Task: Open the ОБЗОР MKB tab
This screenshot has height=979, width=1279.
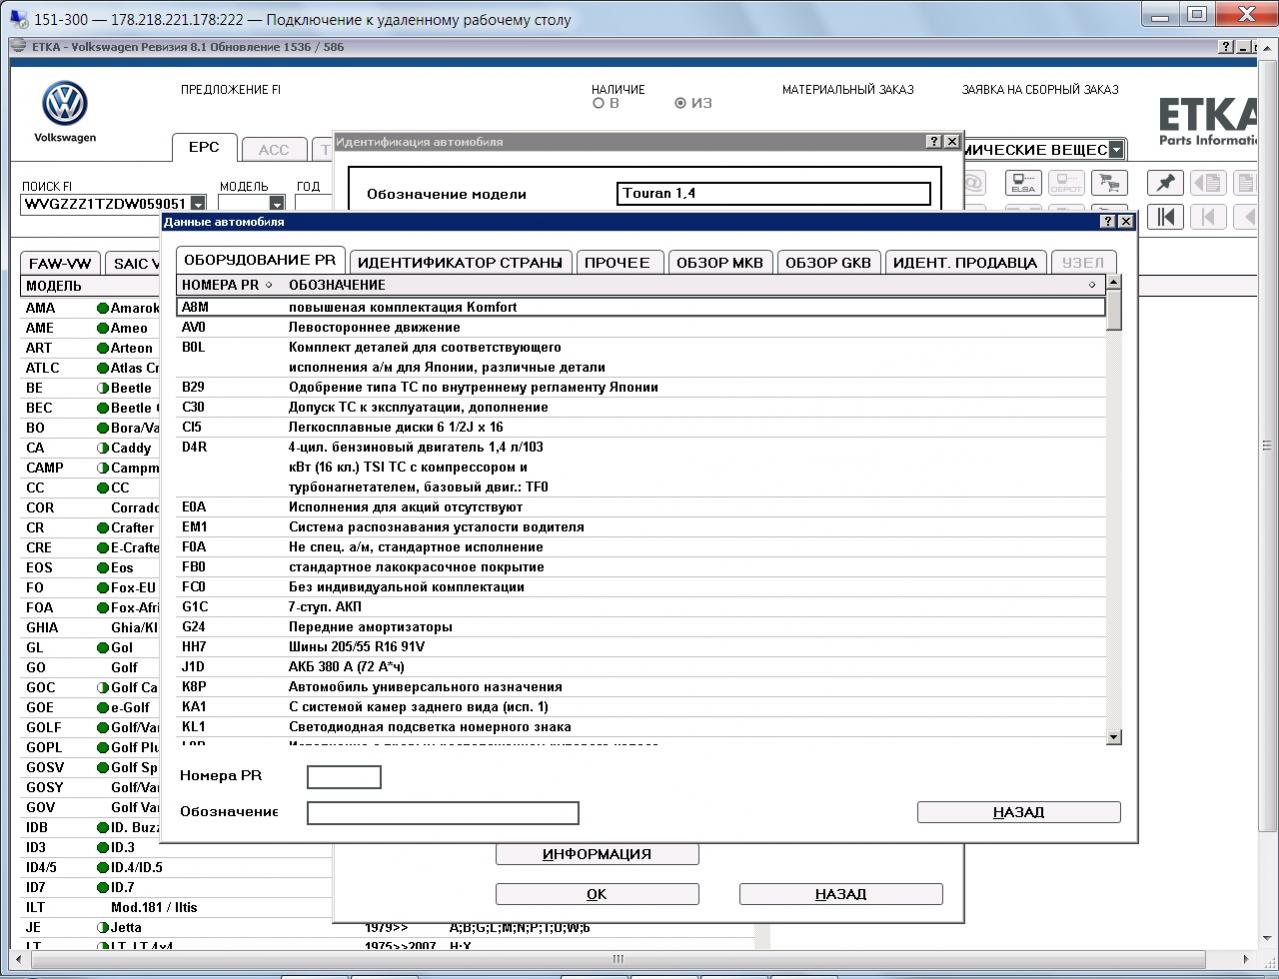Action: coord(720,262)
